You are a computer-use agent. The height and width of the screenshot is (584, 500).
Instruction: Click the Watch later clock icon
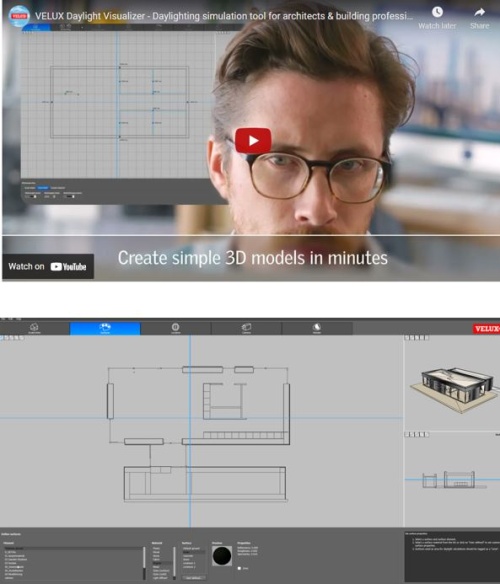437,12
